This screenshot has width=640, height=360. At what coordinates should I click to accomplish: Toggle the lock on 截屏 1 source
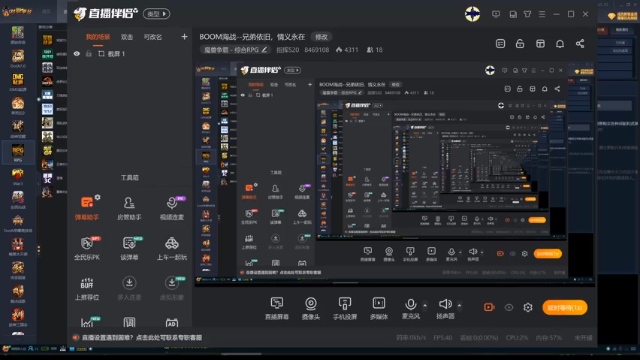[x=89, y=54]
